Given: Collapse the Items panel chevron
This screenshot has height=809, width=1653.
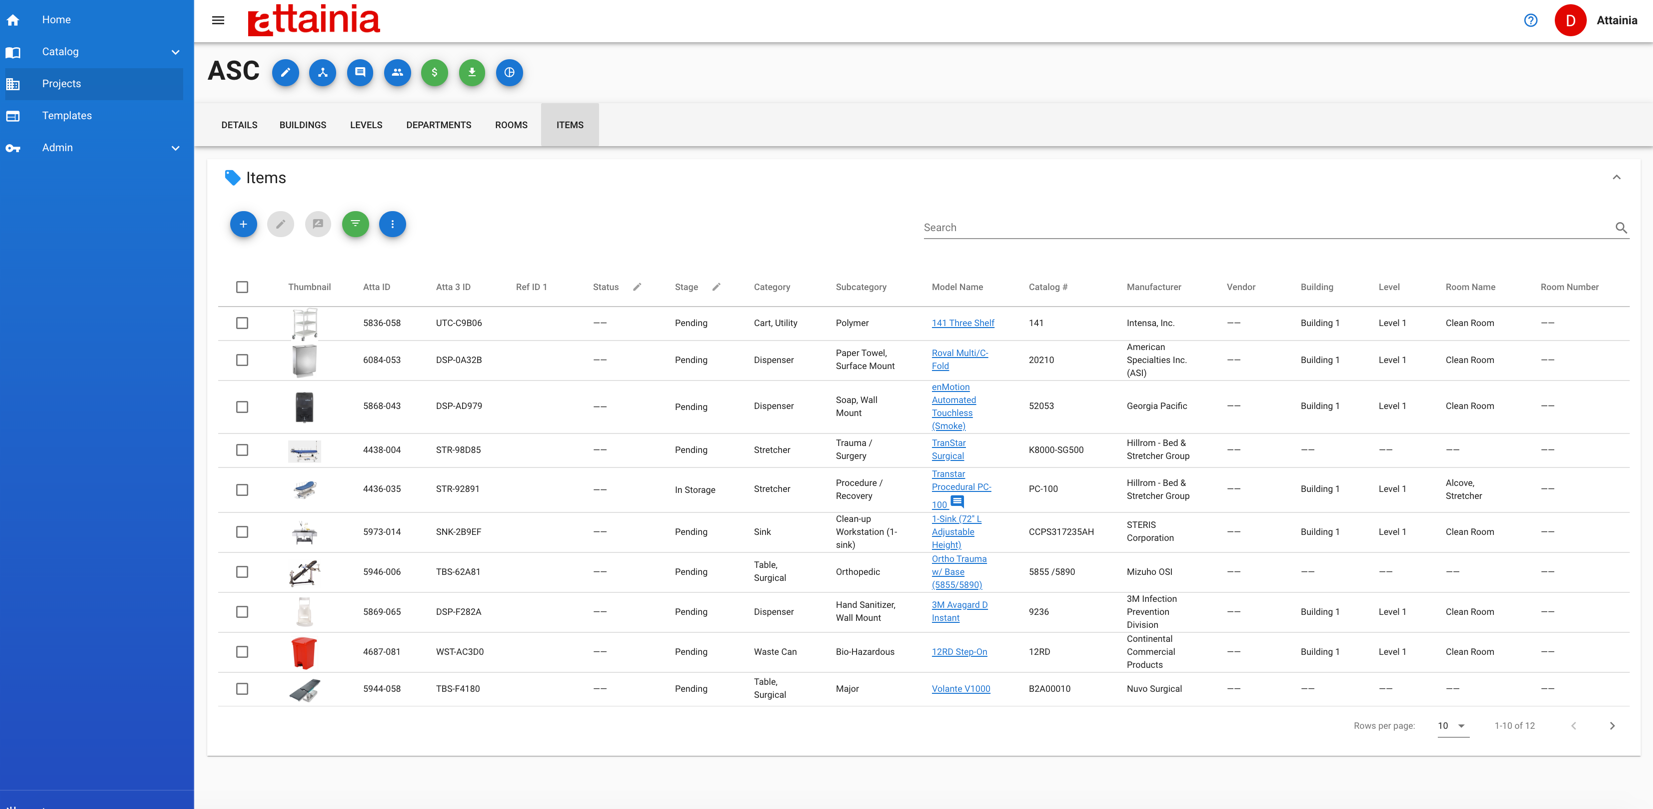Looking at the screenshot, I should pyautogui.click(x=1616, y=178).
